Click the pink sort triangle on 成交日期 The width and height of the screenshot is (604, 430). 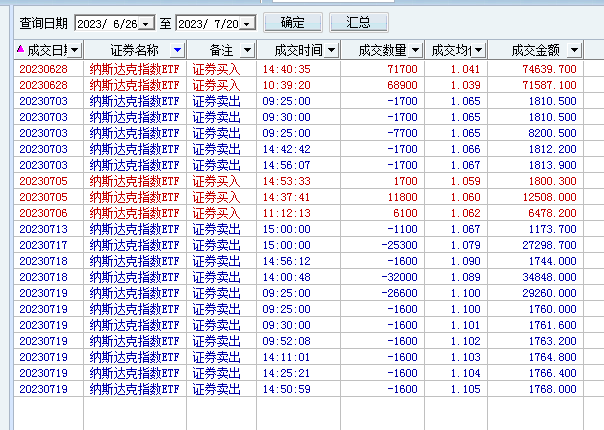point(20,49)
